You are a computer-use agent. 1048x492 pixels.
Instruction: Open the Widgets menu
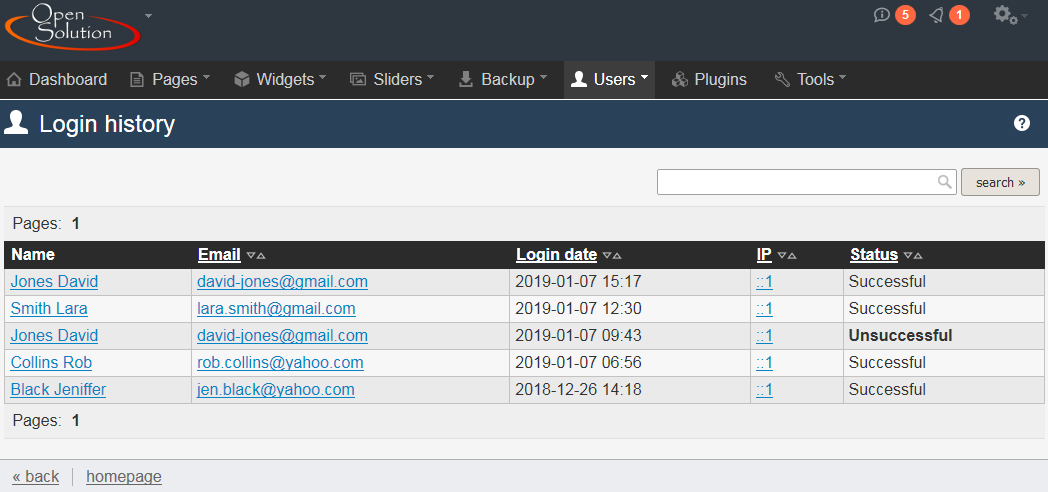(280, 80)
